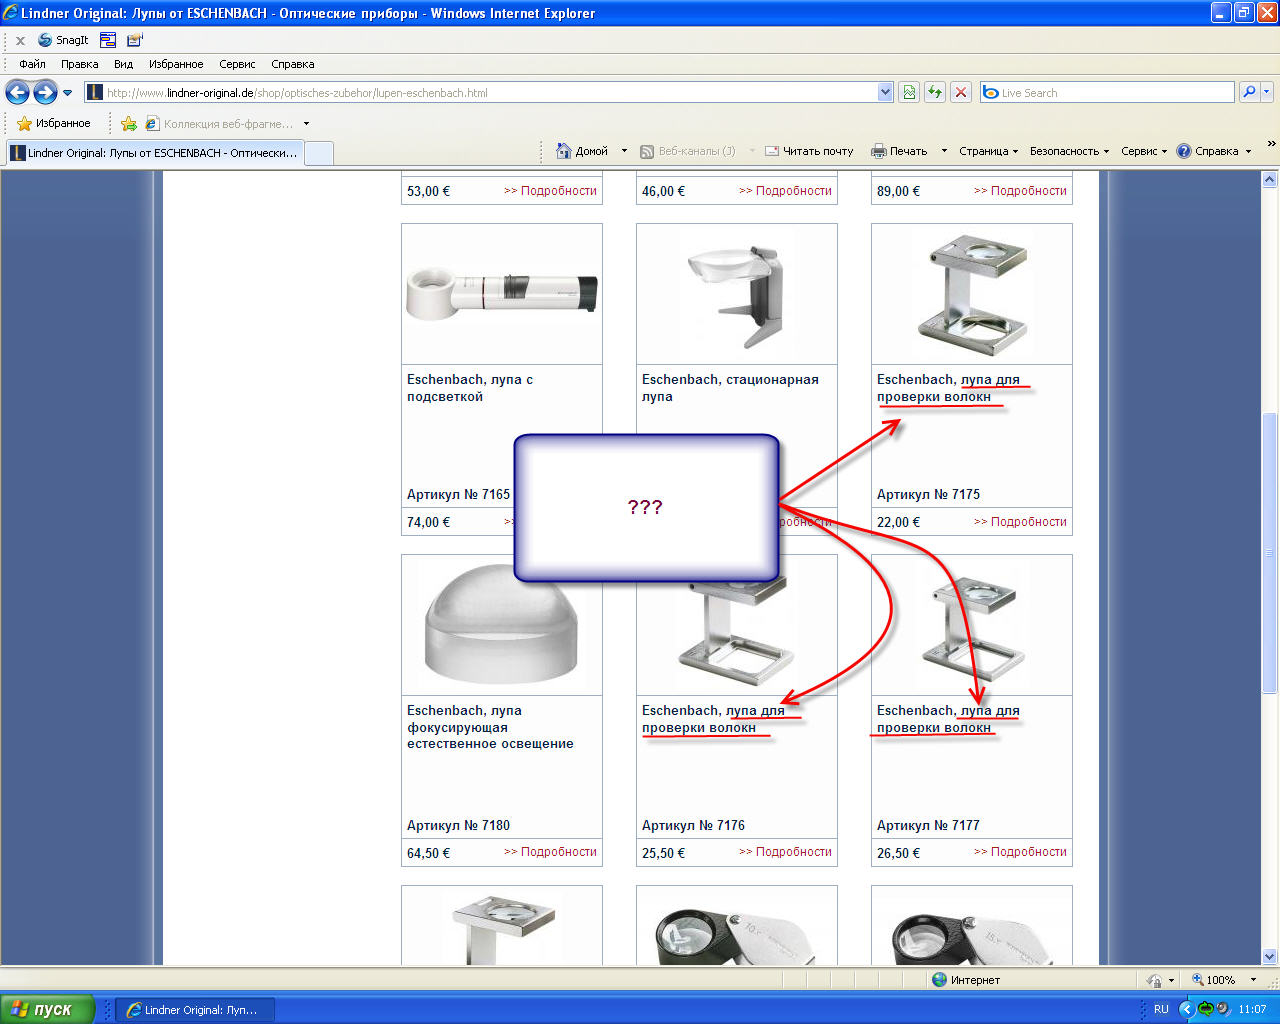The height and width of the screenshot is (1024, 1280).
Task: Click Подробности link for Артикул 7177
Action: [1020, 852]
